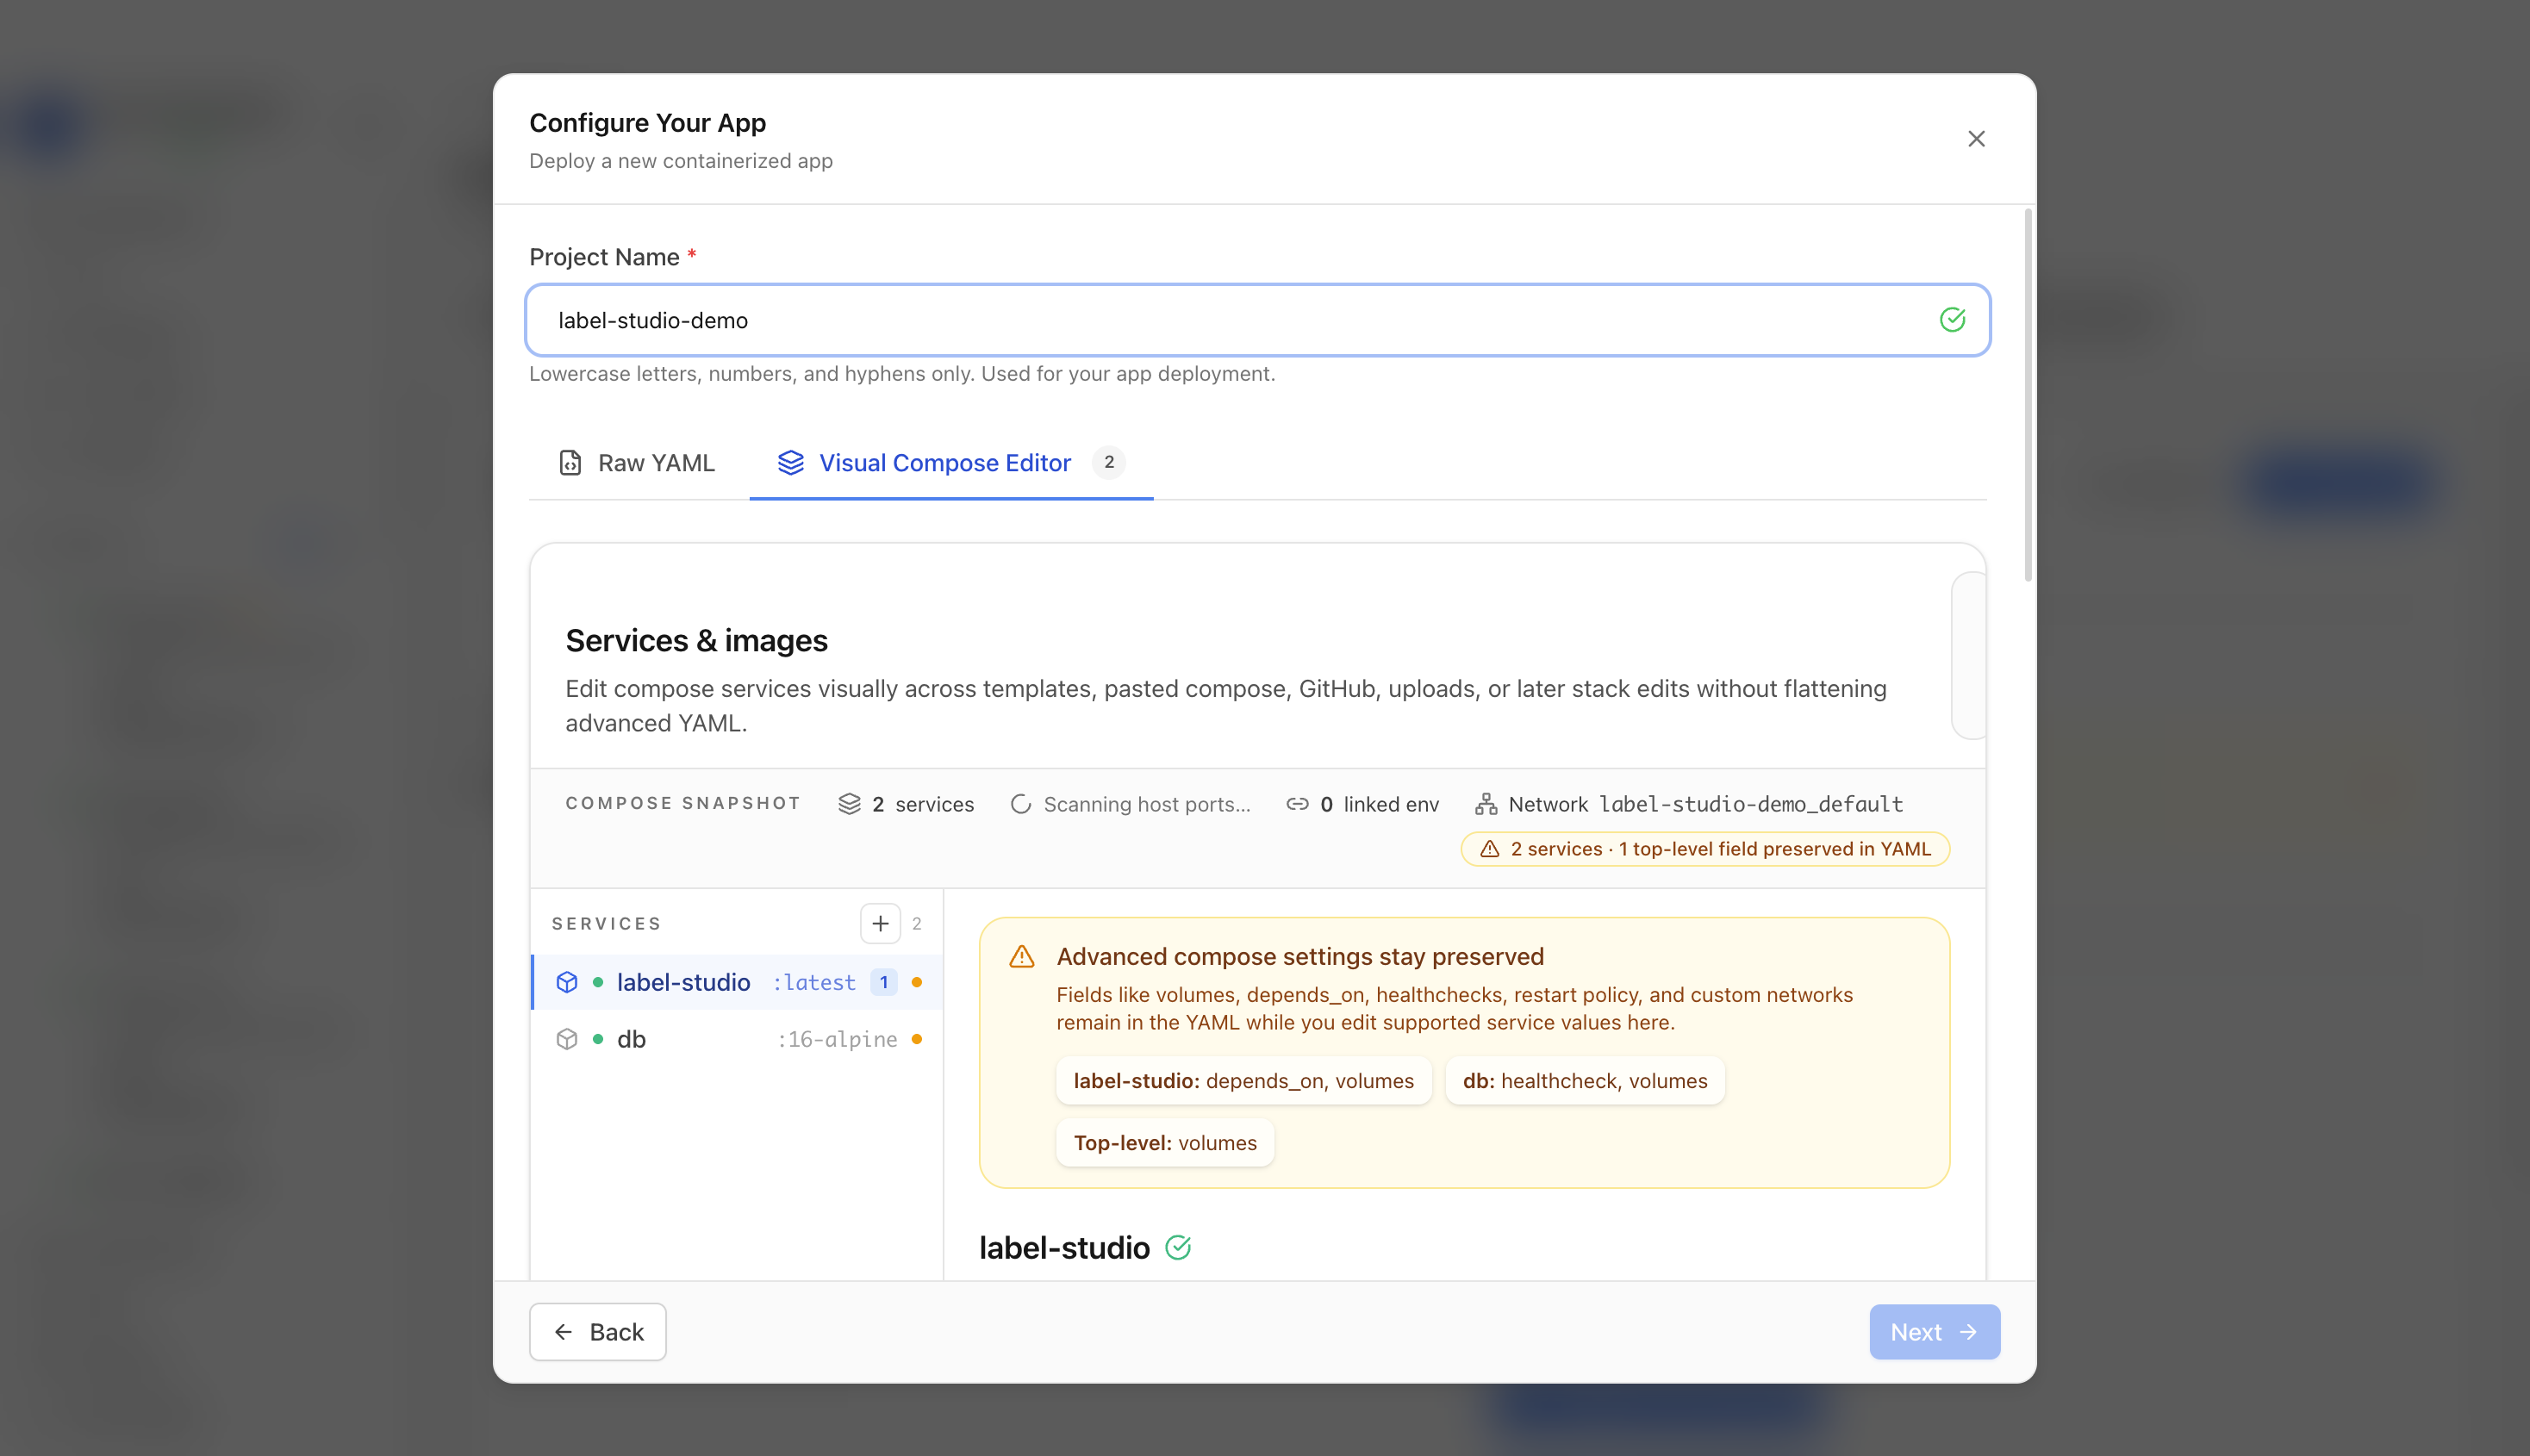Click the green check next to label-studio heading
This screenshot has width=2530, height=1456.
point(1178,1247)
